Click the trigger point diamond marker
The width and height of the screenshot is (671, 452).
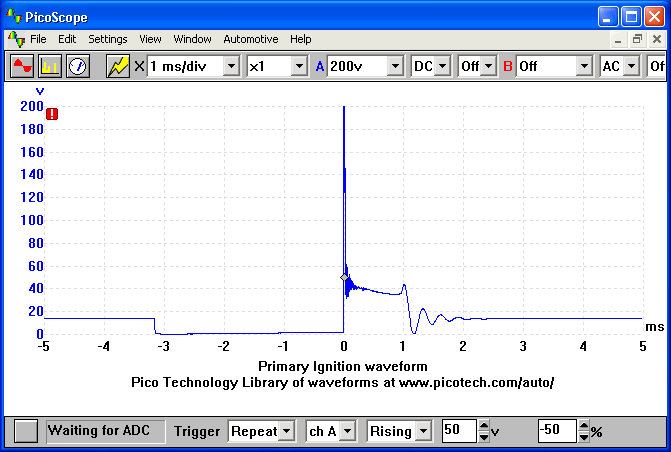coord(345,277)
